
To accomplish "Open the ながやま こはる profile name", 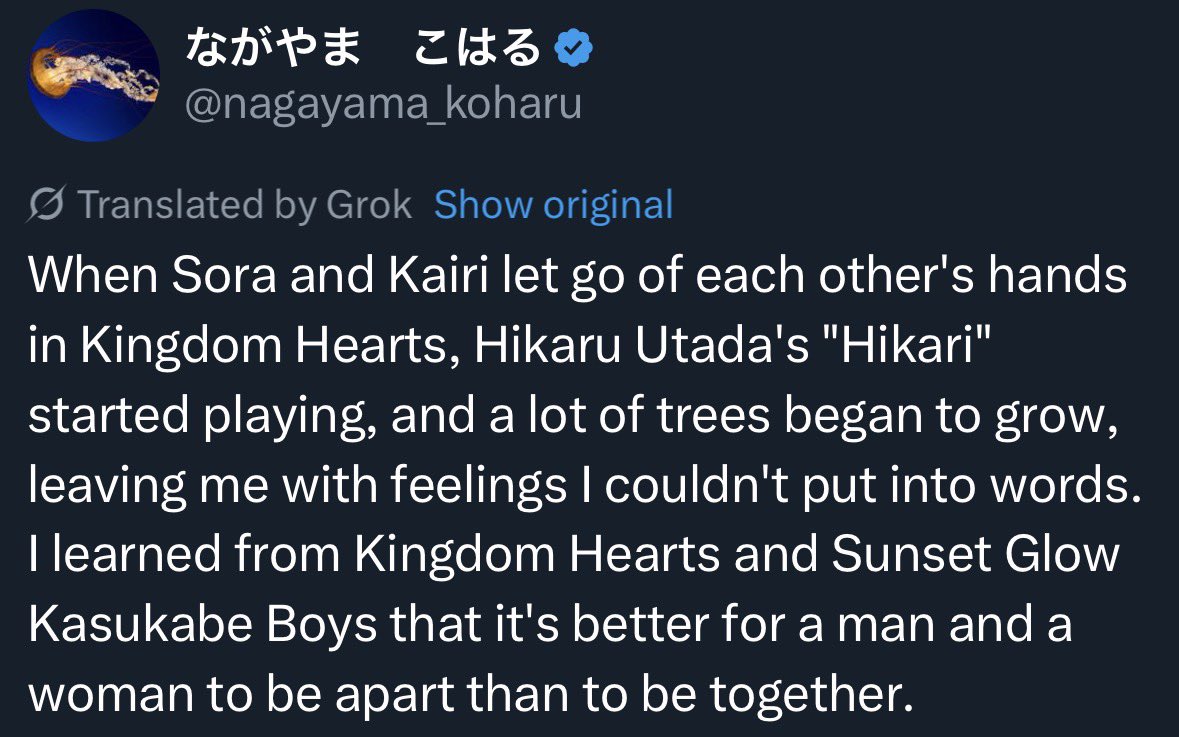I will [362, 47].
